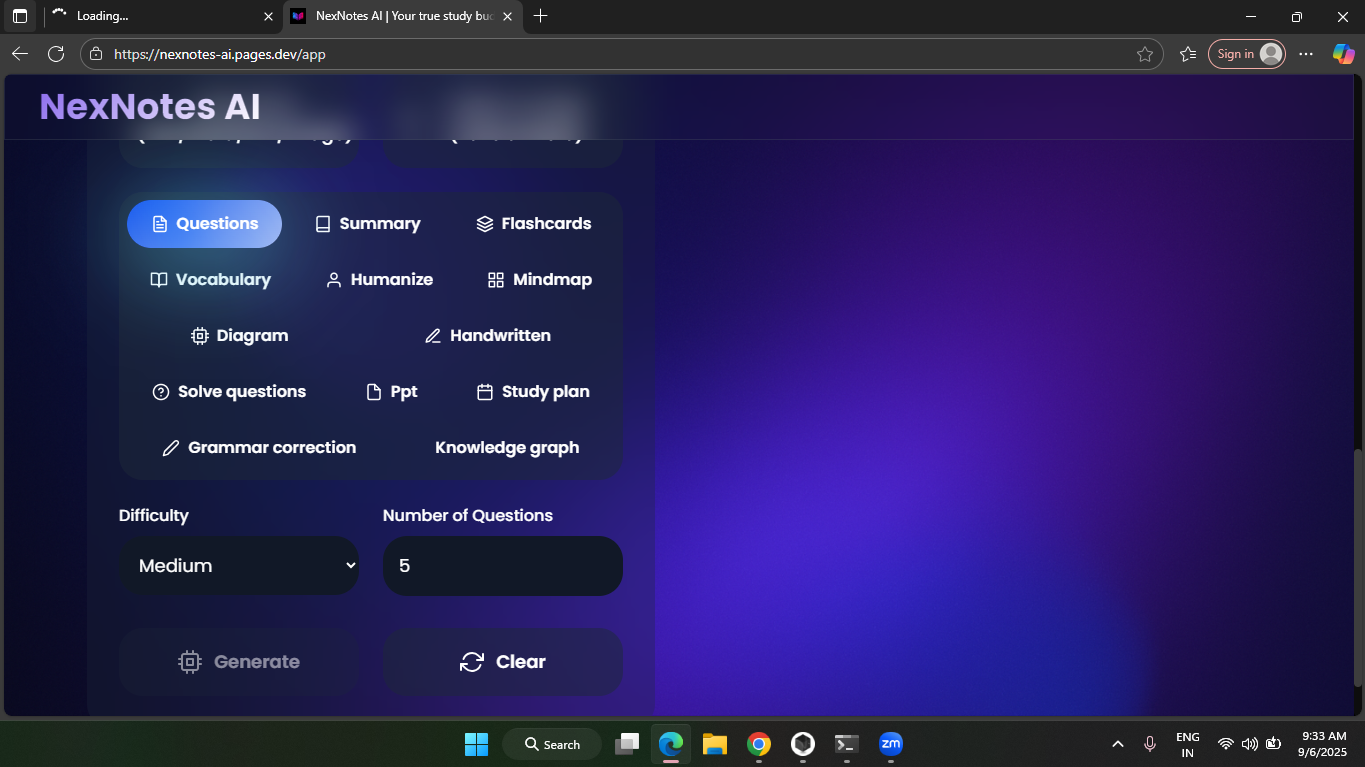The width and height of the screenshot is (1365, 767).
Task: Open the tab actions menu icon
Action: (19, 16)
